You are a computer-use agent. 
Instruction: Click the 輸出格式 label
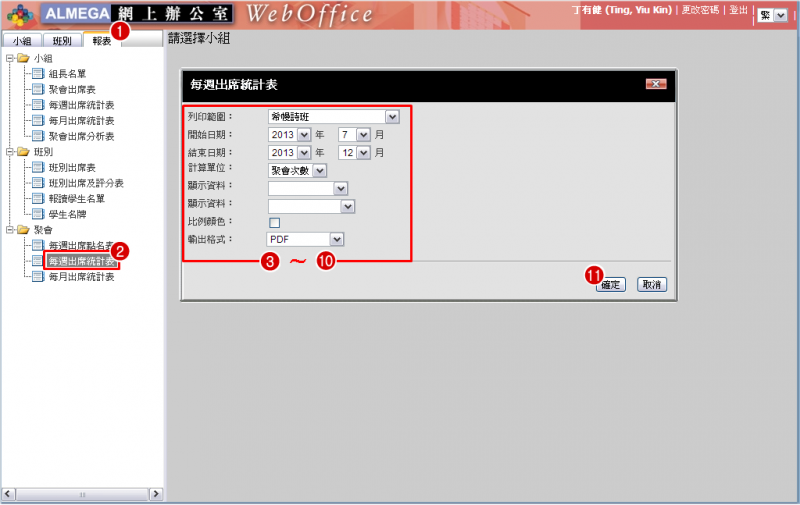pos(210,239)
